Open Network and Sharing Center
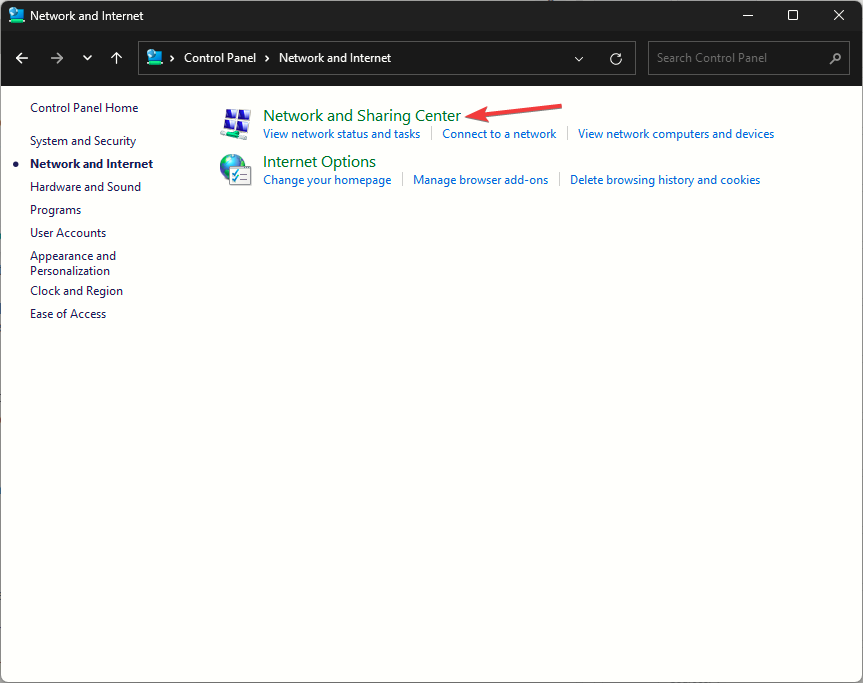863x683 pixels. point(361,116)
